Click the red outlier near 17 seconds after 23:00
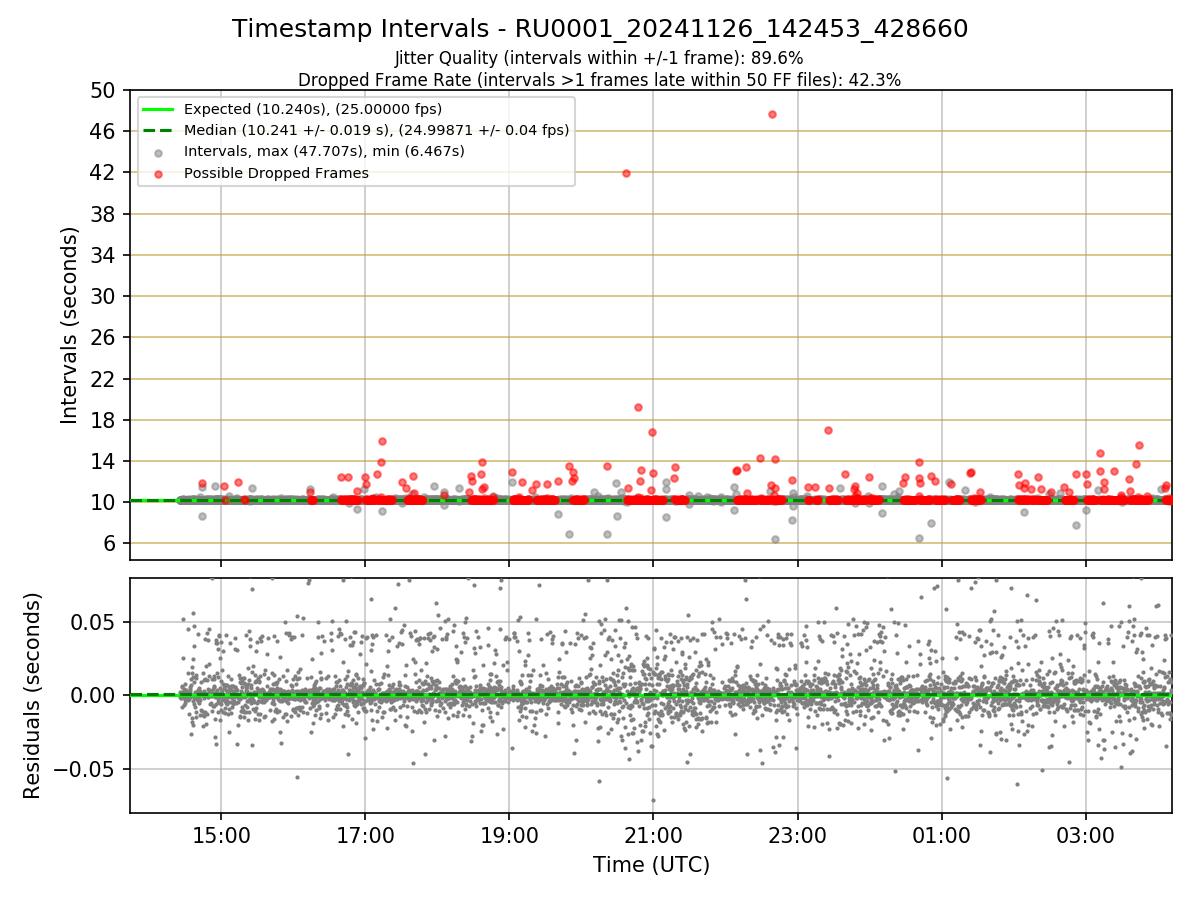Viewport: 1200px width, 900px height. point(828,430)
